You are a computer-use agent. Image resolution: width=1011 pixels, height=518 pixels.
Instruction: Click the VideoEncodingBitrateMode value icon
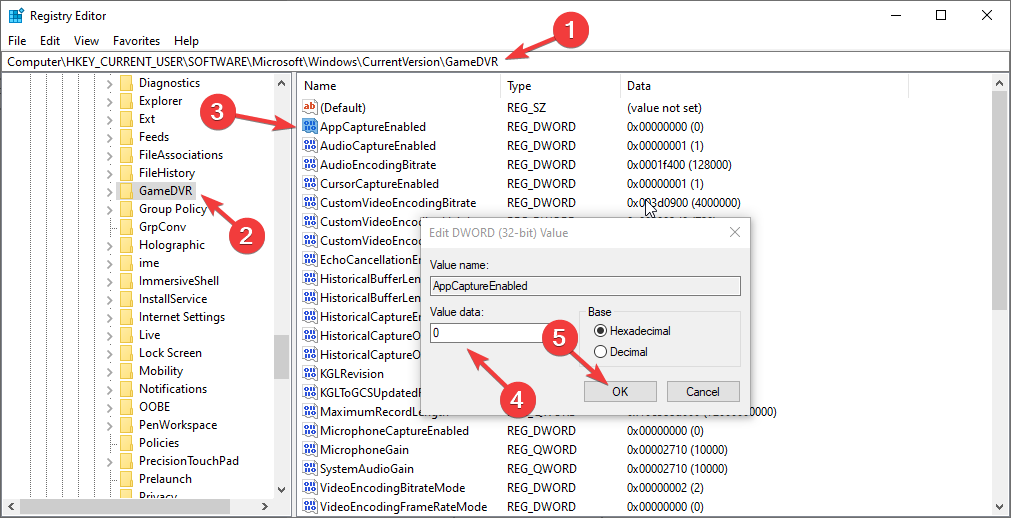point(310,488)
